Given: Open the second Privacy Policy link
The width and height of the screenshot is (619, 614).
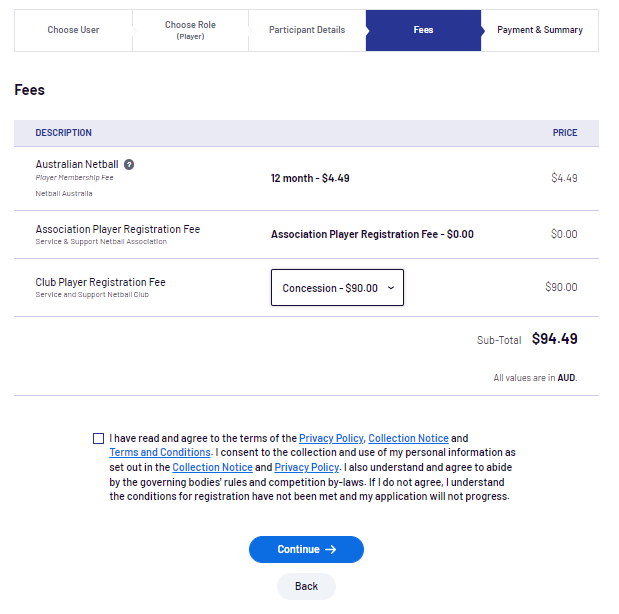Looking at the screenshot, I should click(x=307, y=468).
